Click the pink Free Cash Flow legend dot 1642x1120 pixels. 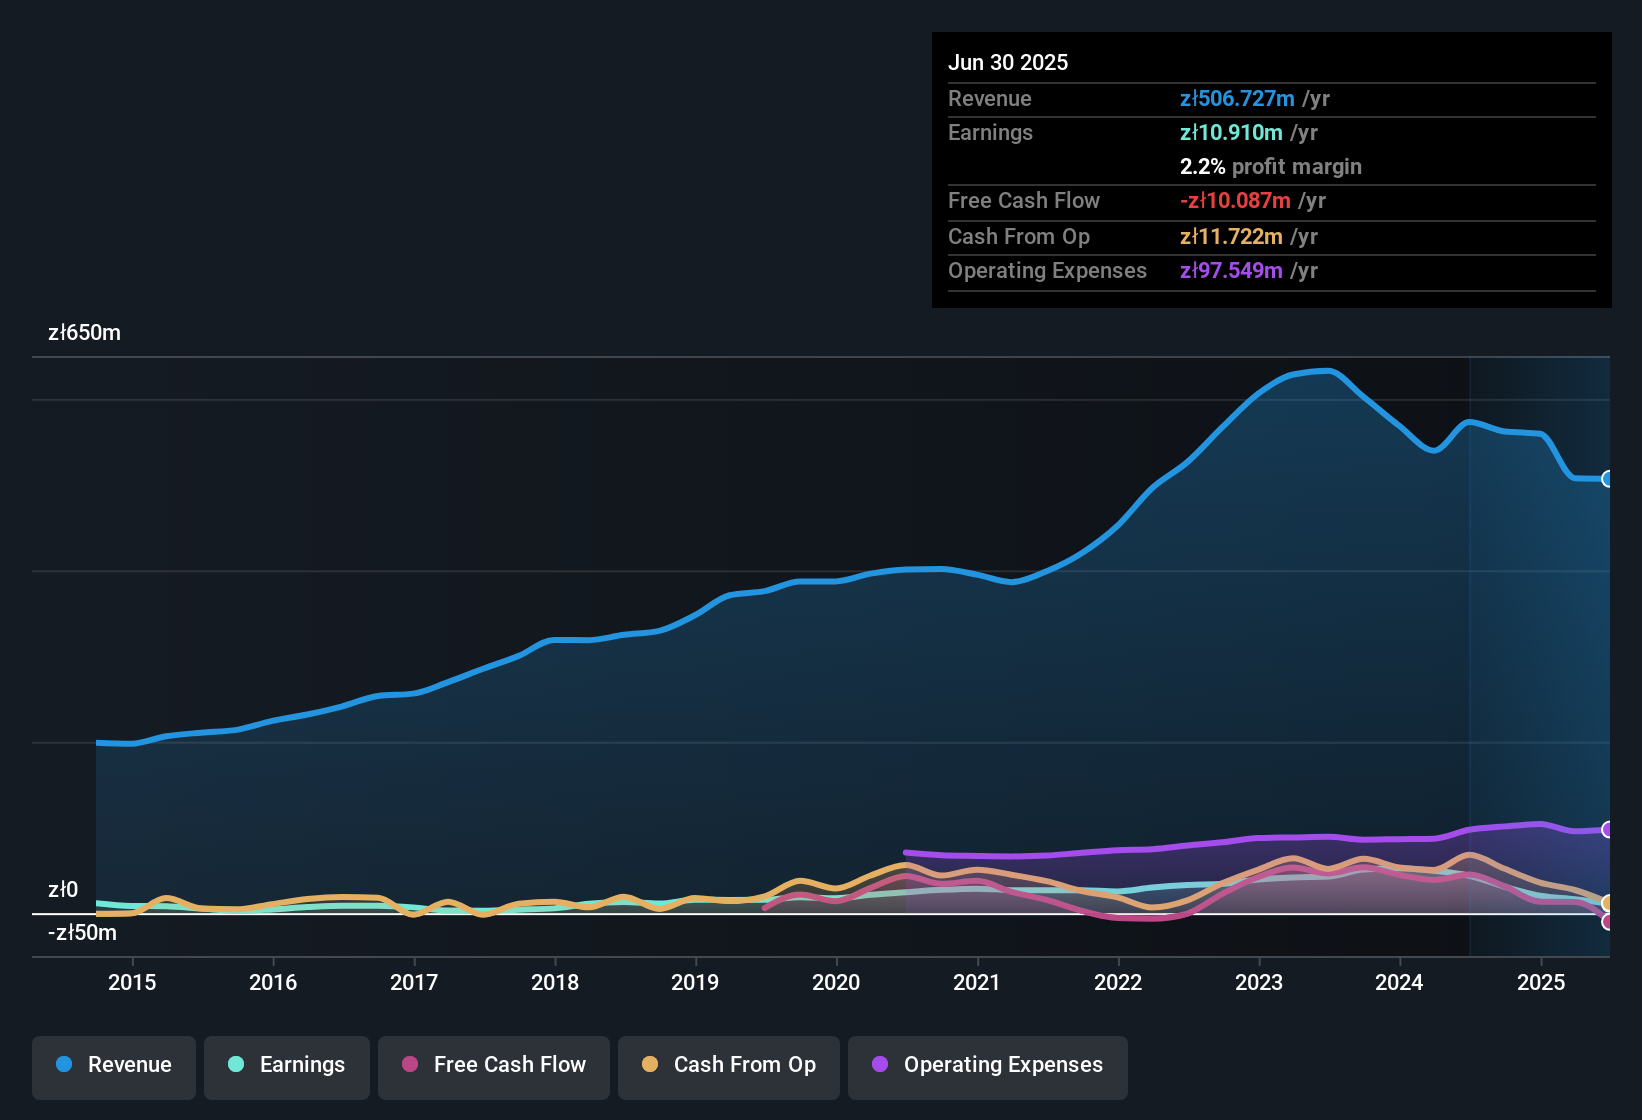pyautogui.click(x=408, y=1065)
